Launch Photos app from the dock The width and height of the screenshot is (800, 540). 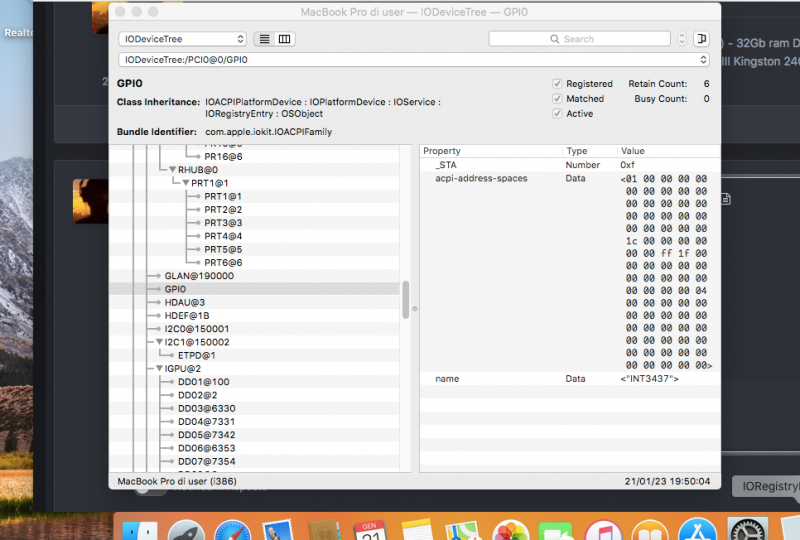[x=512, y=532]
